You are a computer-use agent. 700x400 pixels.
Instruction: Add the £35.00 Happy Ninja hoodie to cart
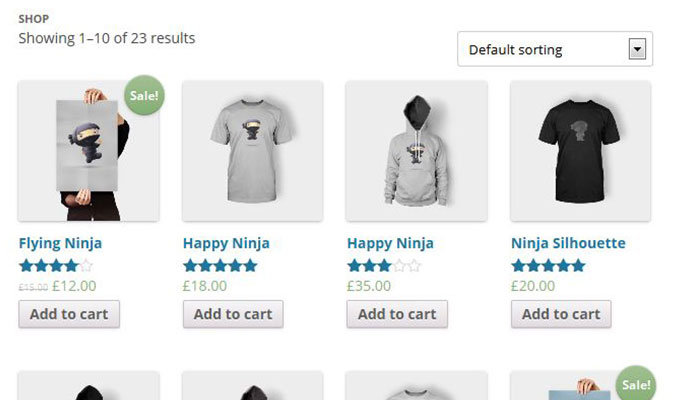coord(397,314)
